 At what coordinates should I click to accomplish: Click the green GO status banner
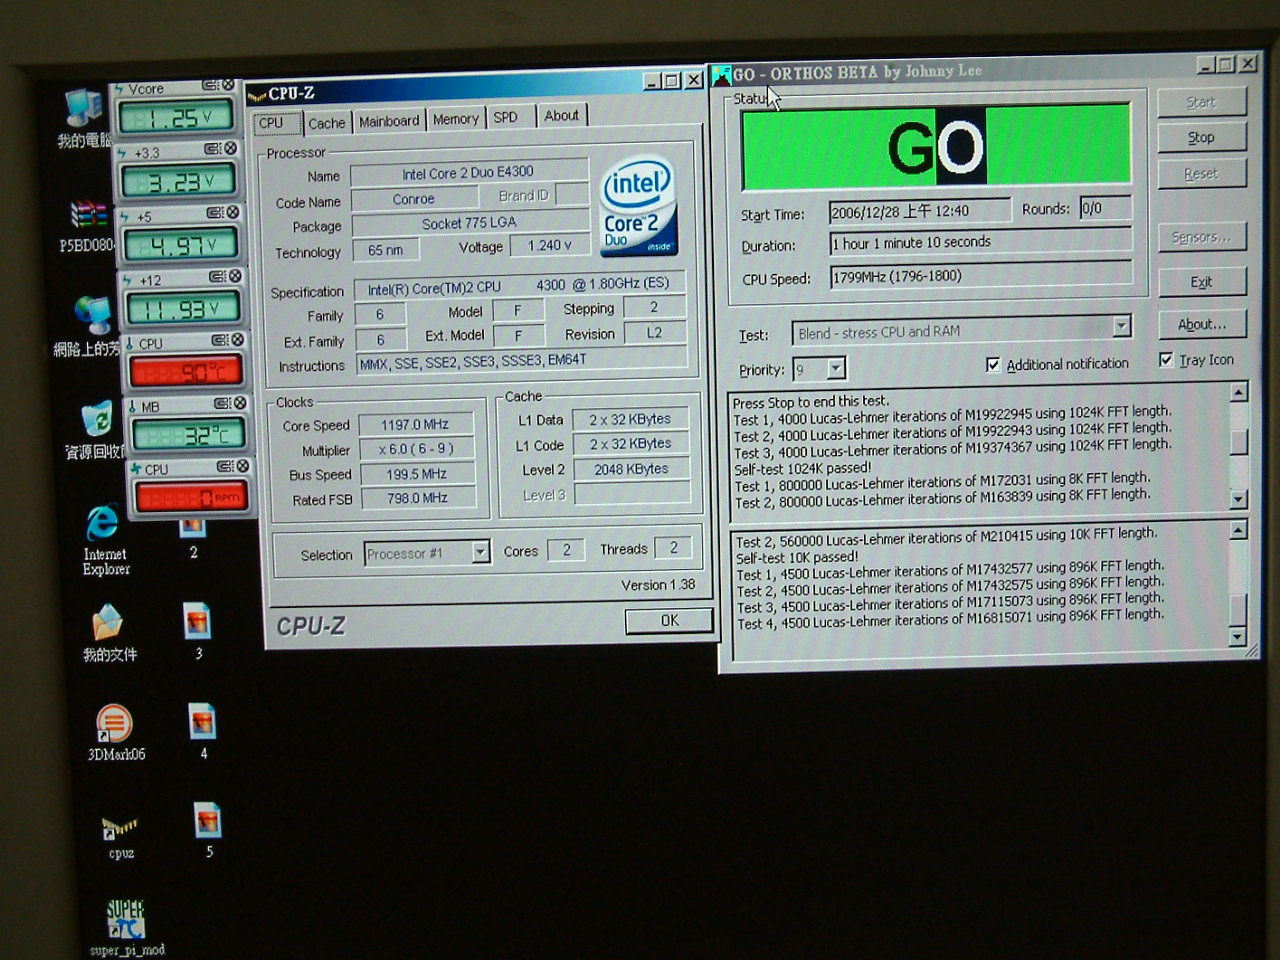[x=936, y=147]
